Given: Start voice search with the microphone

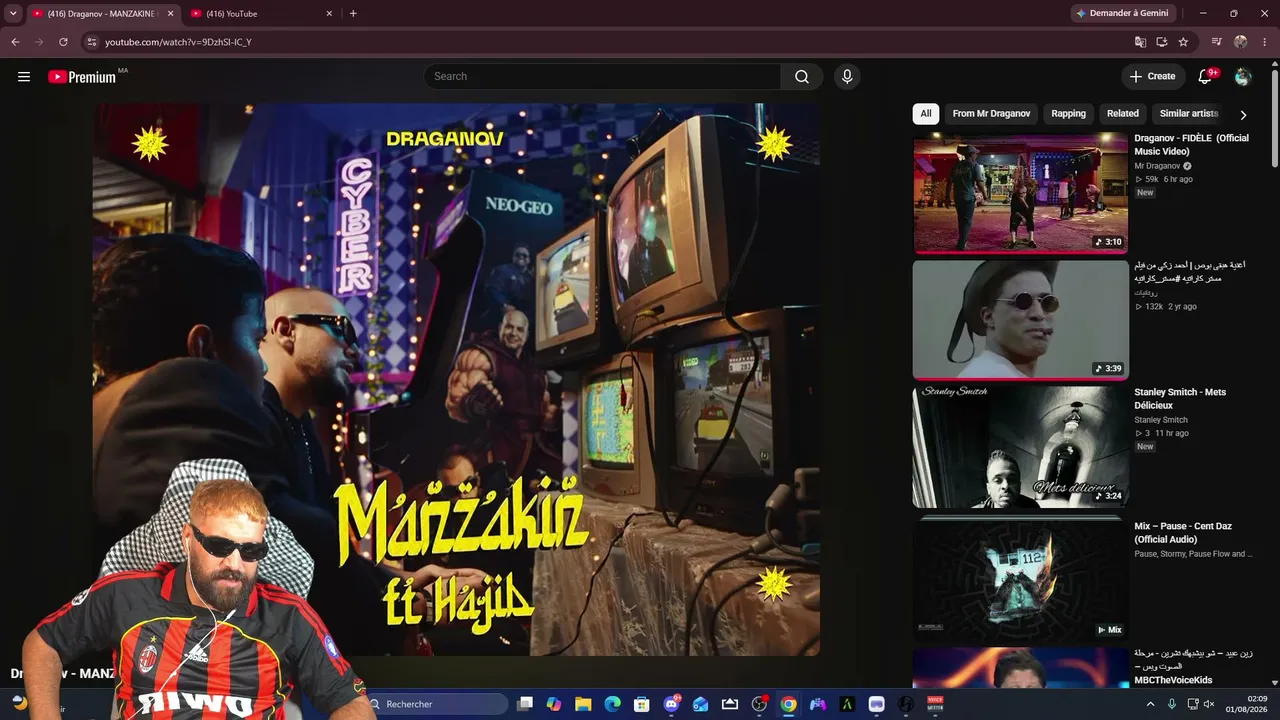Looking at the screenshot, I should (x=847, y=77).
